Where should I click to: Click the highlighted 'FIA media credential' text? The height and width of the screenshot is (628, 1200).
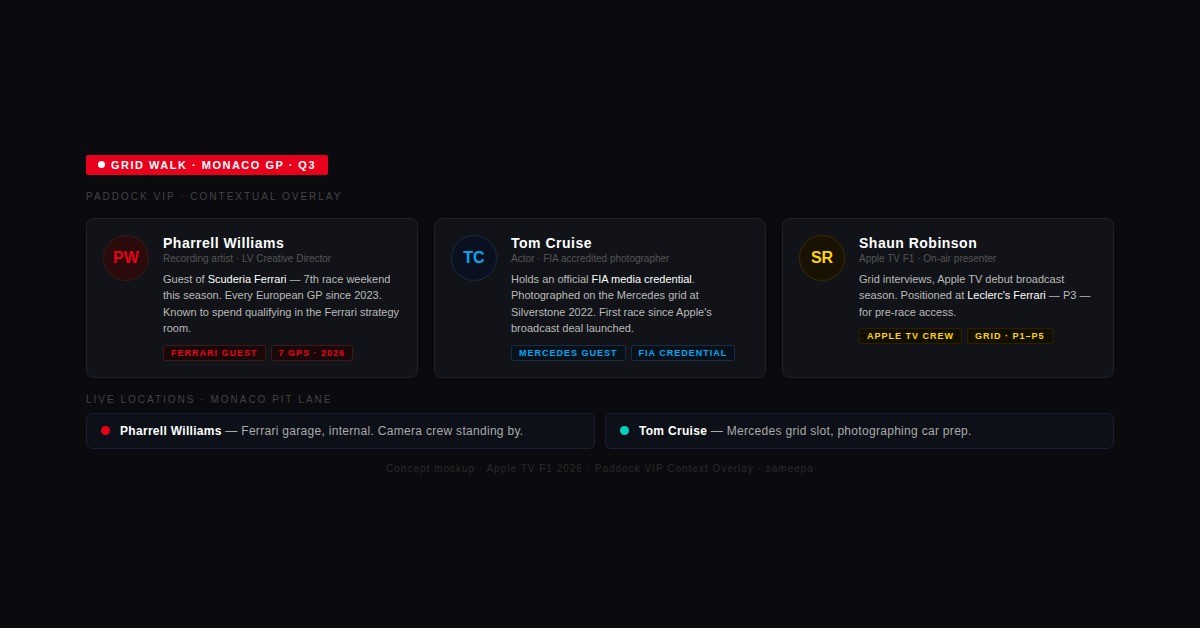[x=642, y=279]
